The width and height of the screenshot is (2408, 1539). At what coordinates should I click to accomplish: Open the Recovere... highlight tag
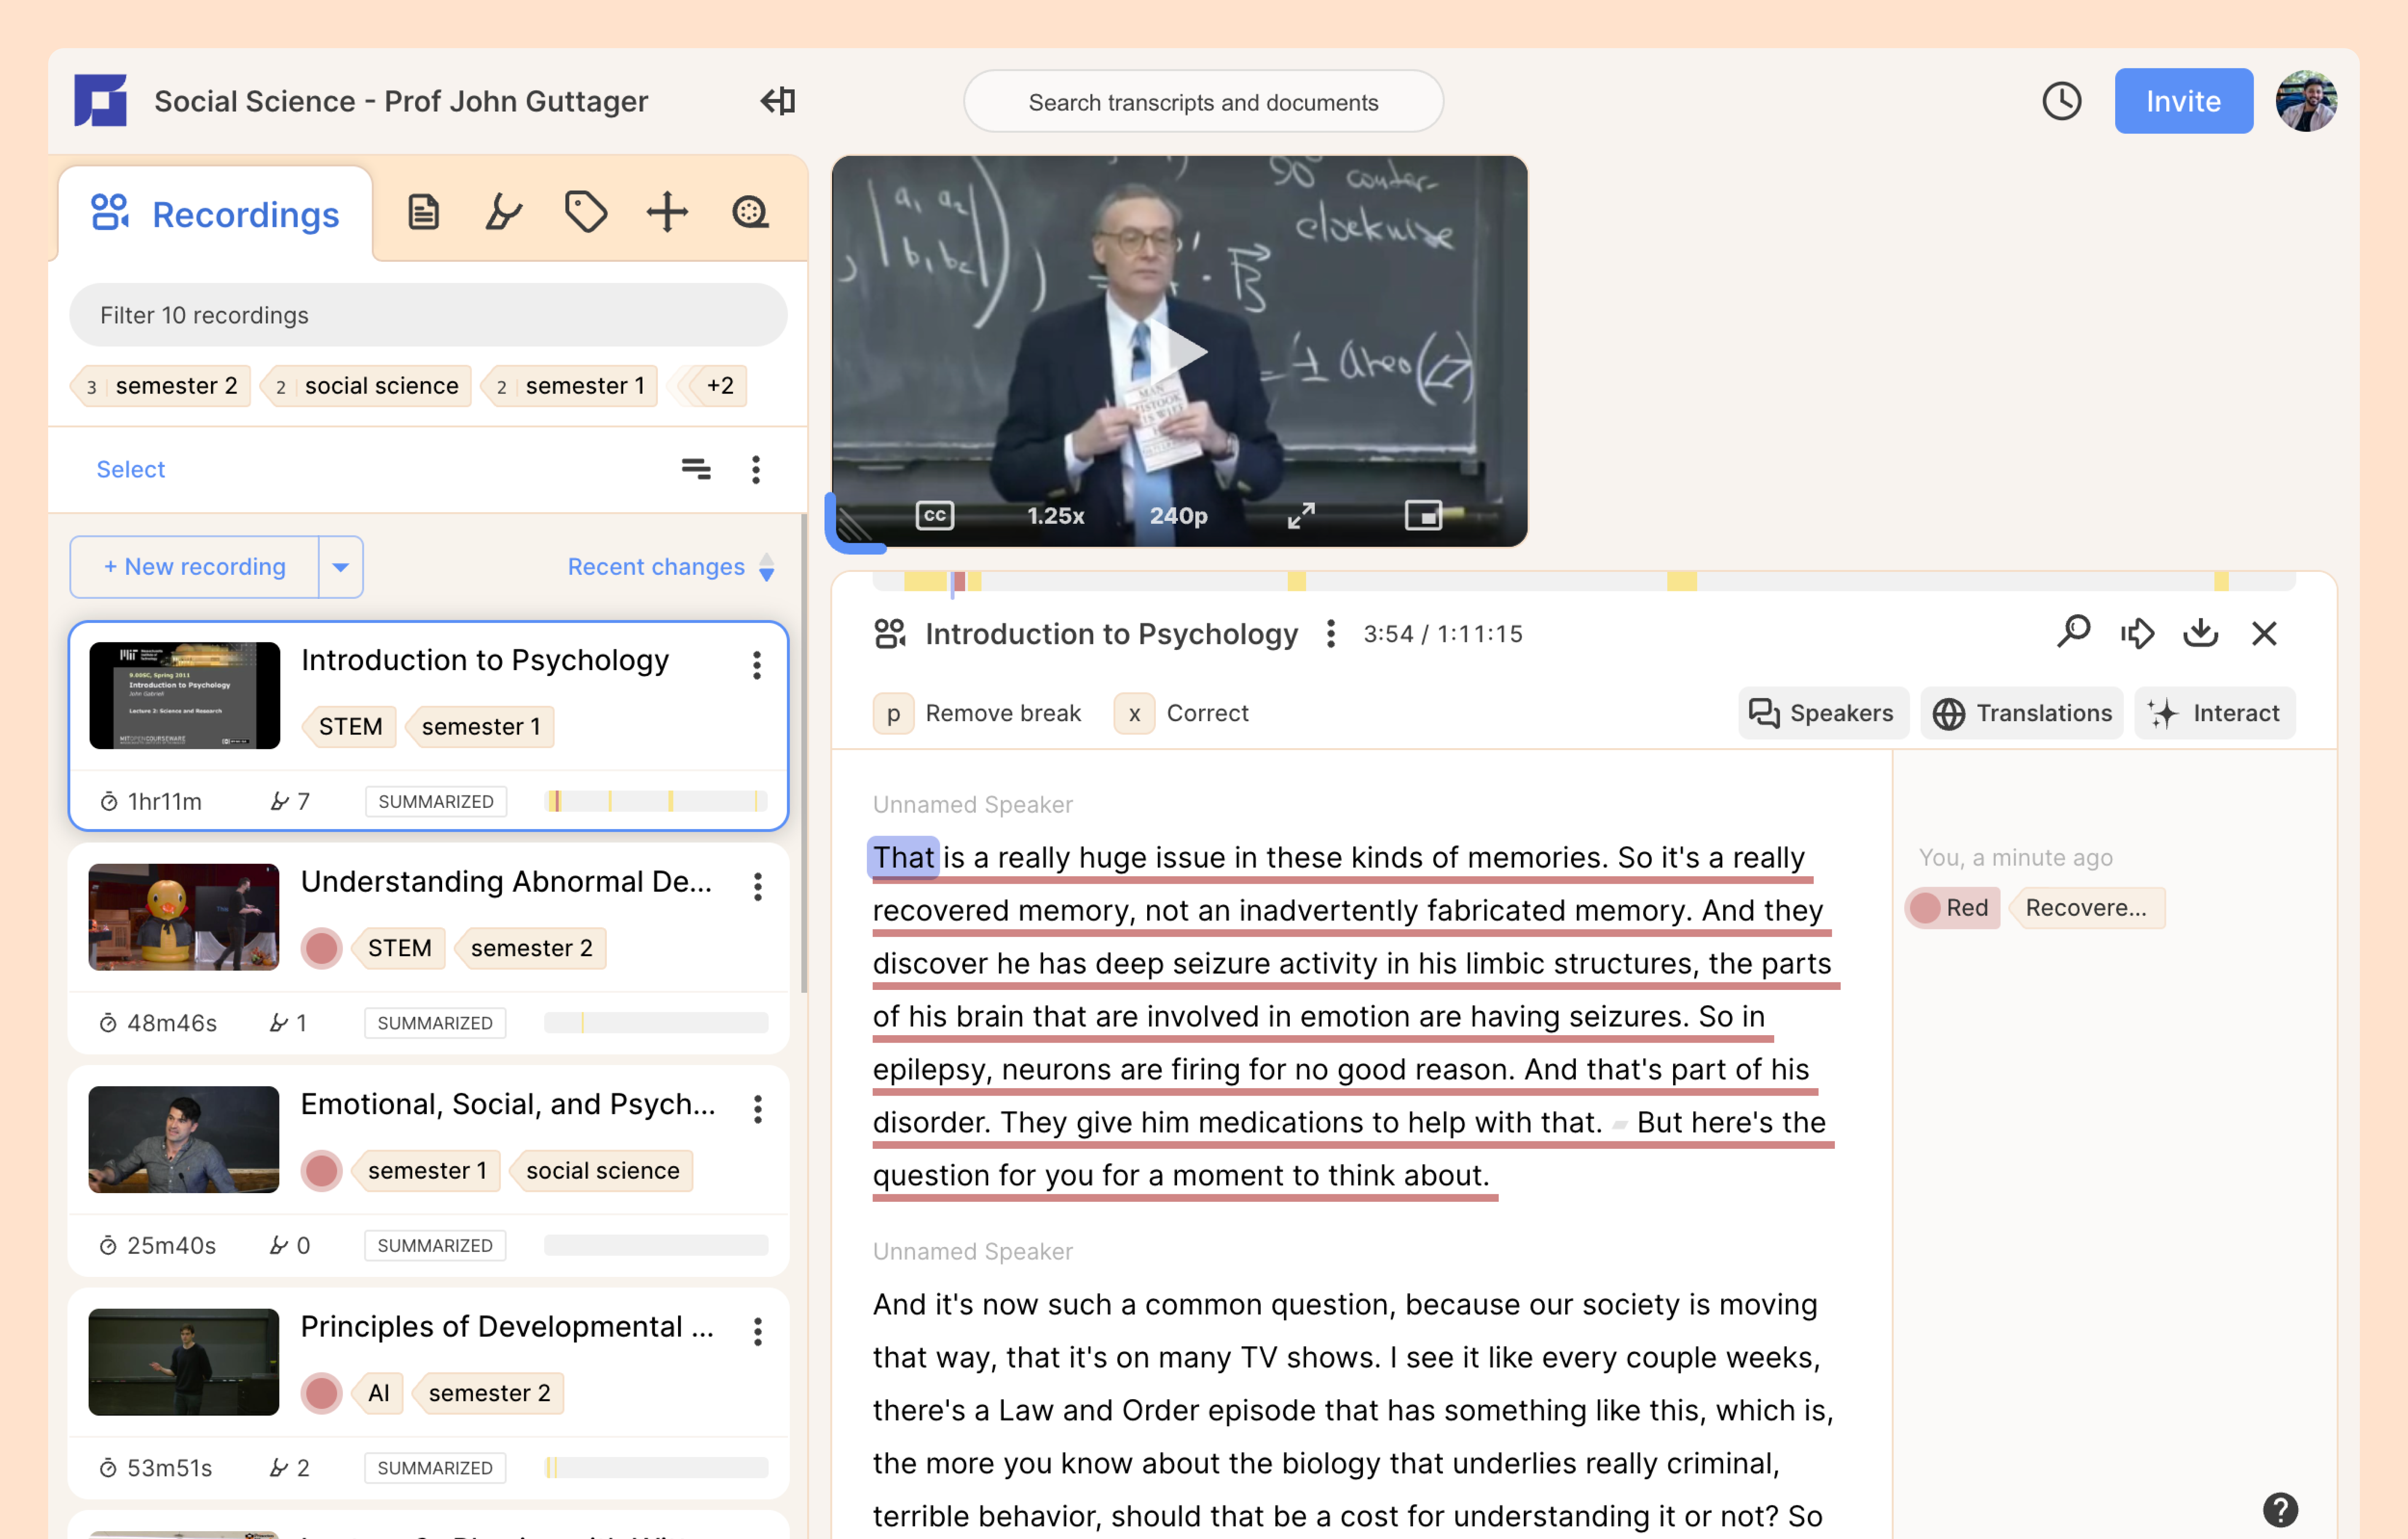[x=2086, y=908]
